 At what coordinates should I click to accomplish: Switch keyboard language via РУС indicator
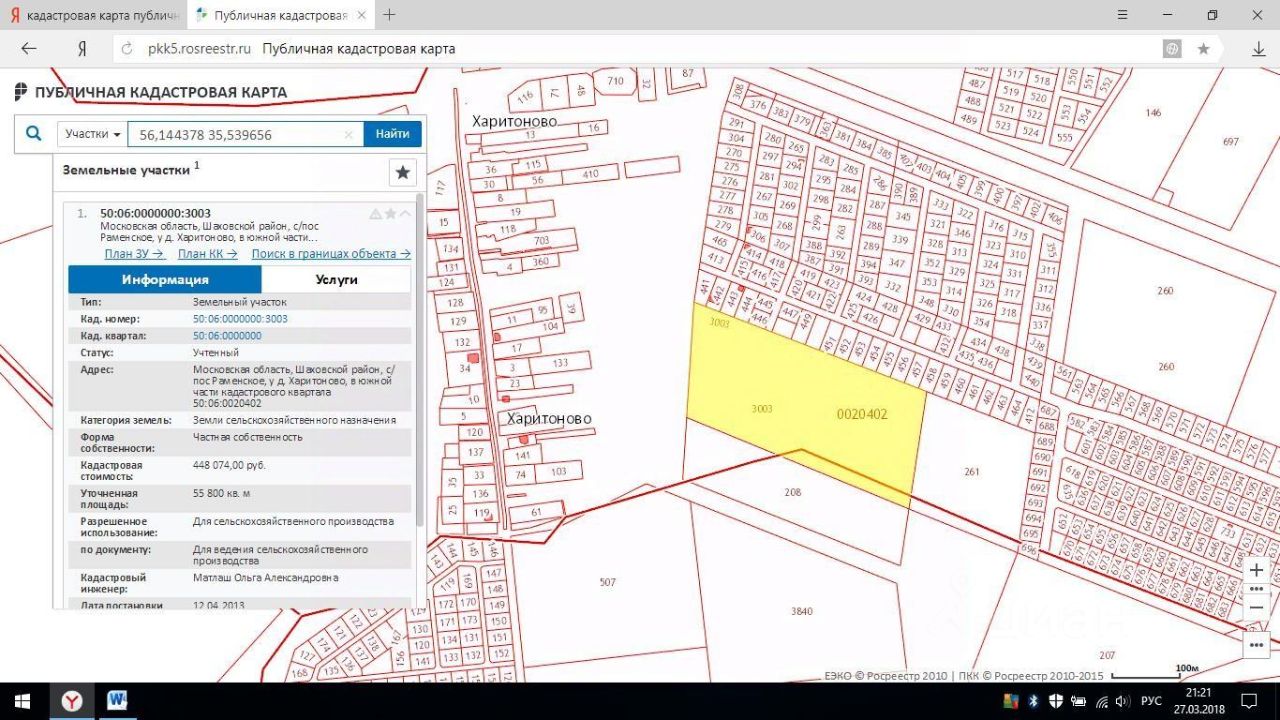(x=1151, y=700)
